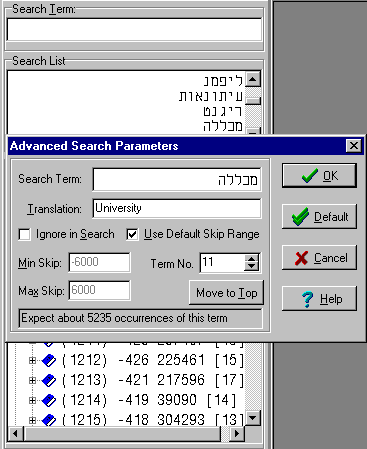
Task: Click the book icon of row (1215)
Action: 49,420
